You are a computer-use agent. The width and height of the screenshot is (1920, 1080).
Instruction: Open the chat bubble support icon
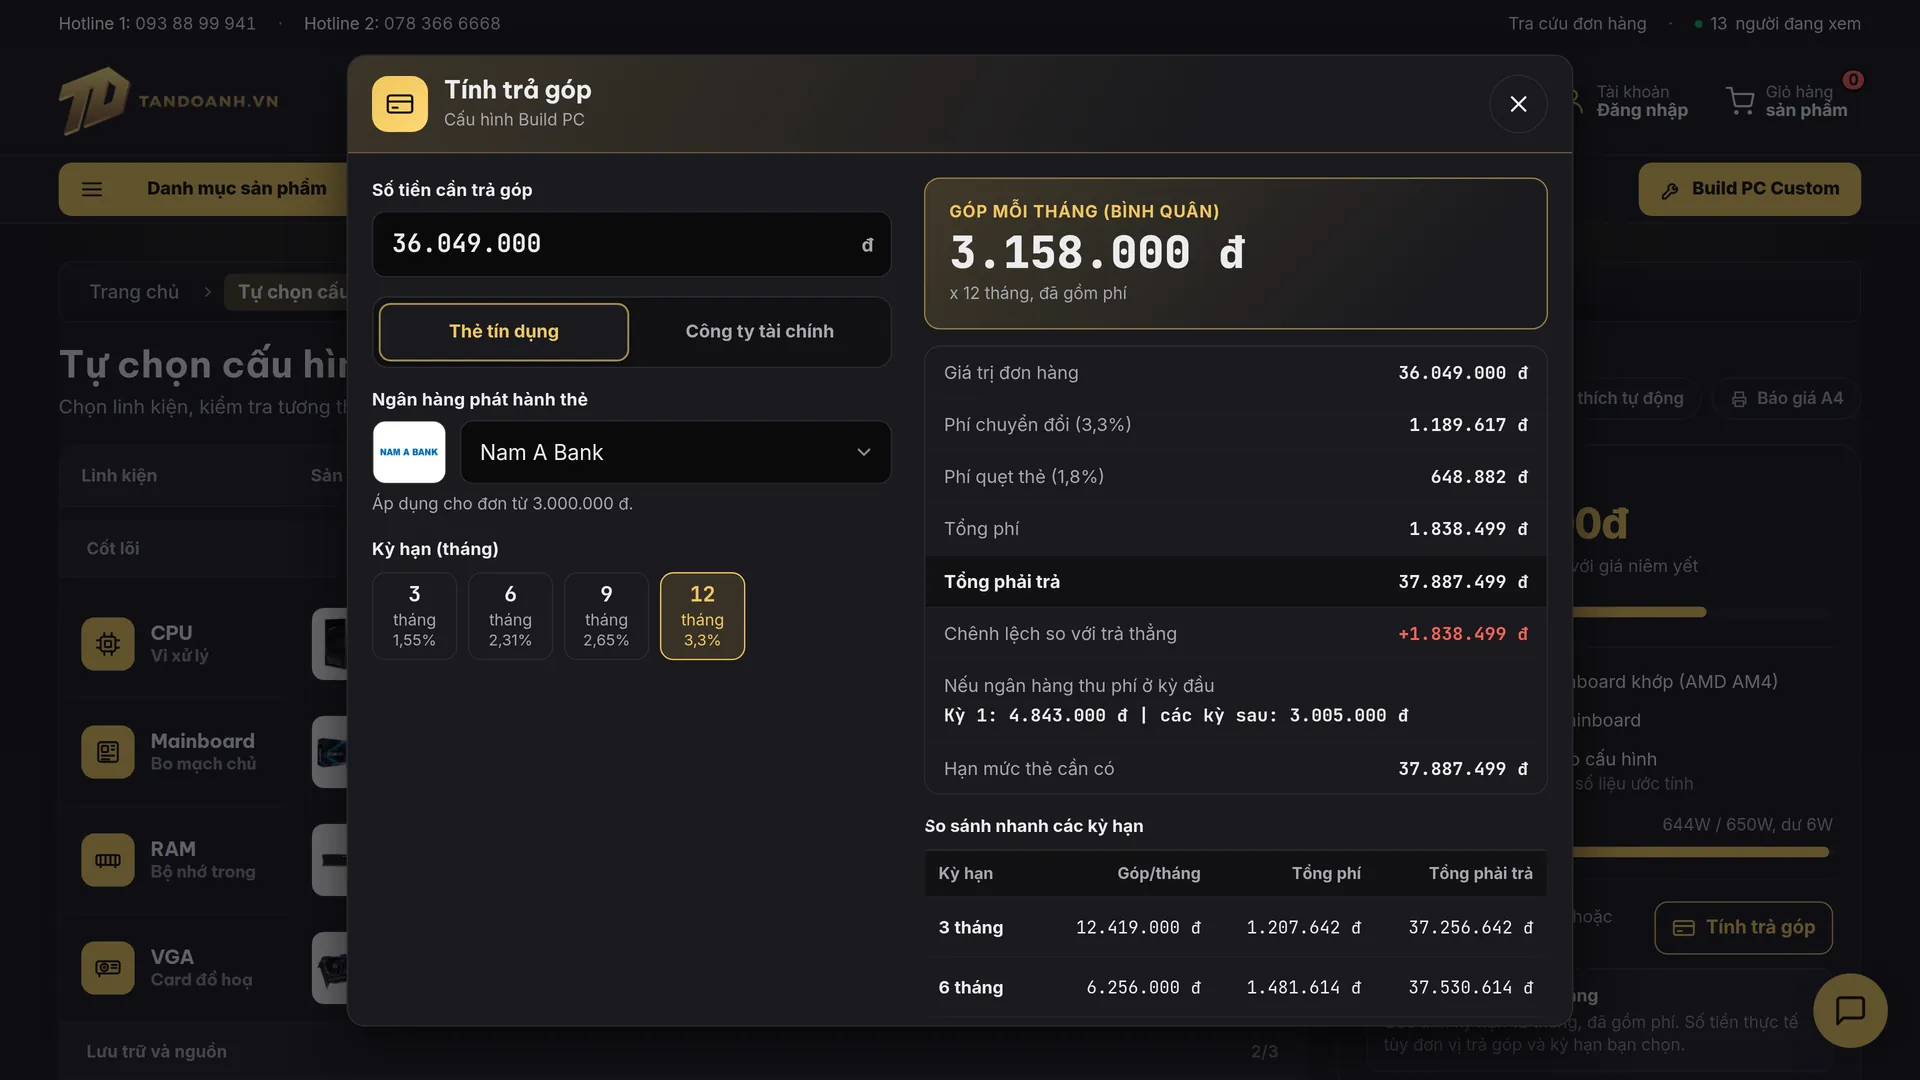pos(1850,1010)
